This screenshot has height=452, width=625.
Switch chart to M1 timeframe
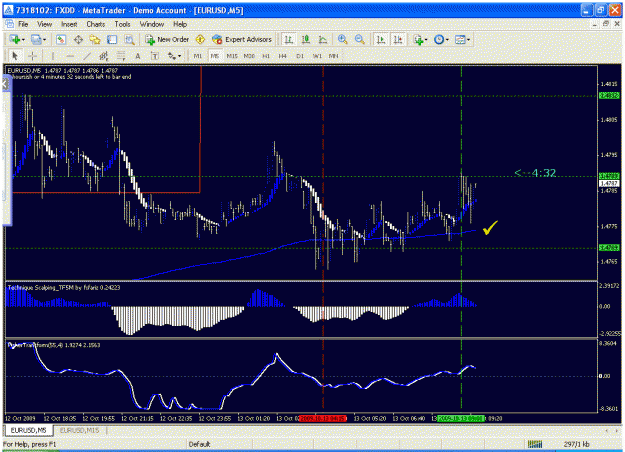198,56
